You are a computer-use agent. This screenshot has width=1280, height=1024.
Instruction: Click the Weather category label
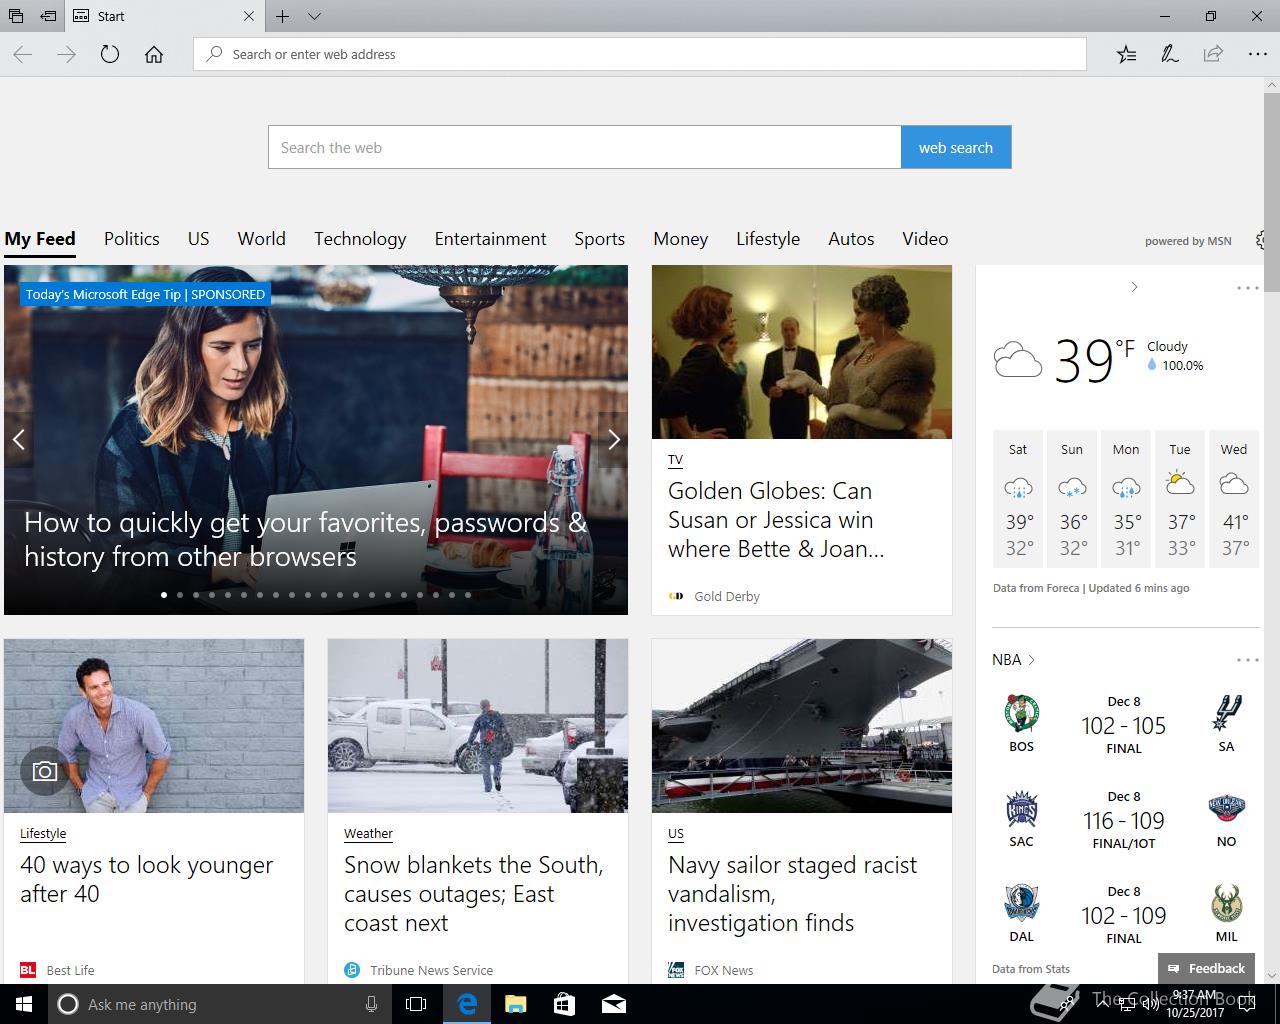point(368,833)
